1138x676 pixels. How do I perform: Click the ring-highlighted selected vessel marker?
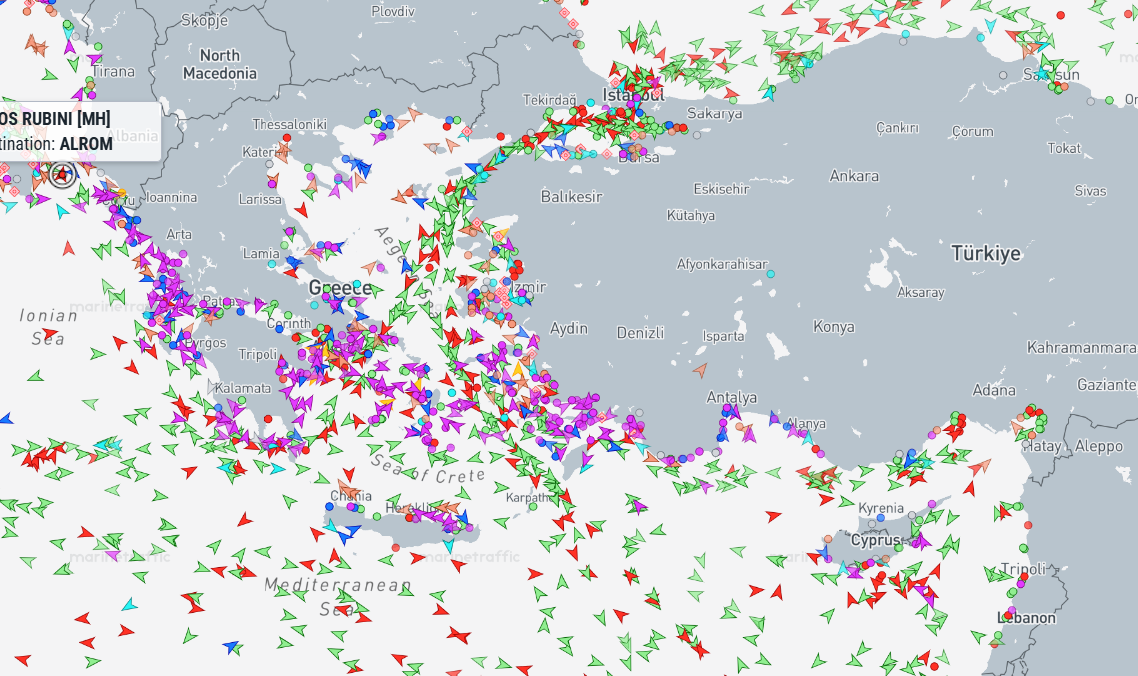coord(62,176)
